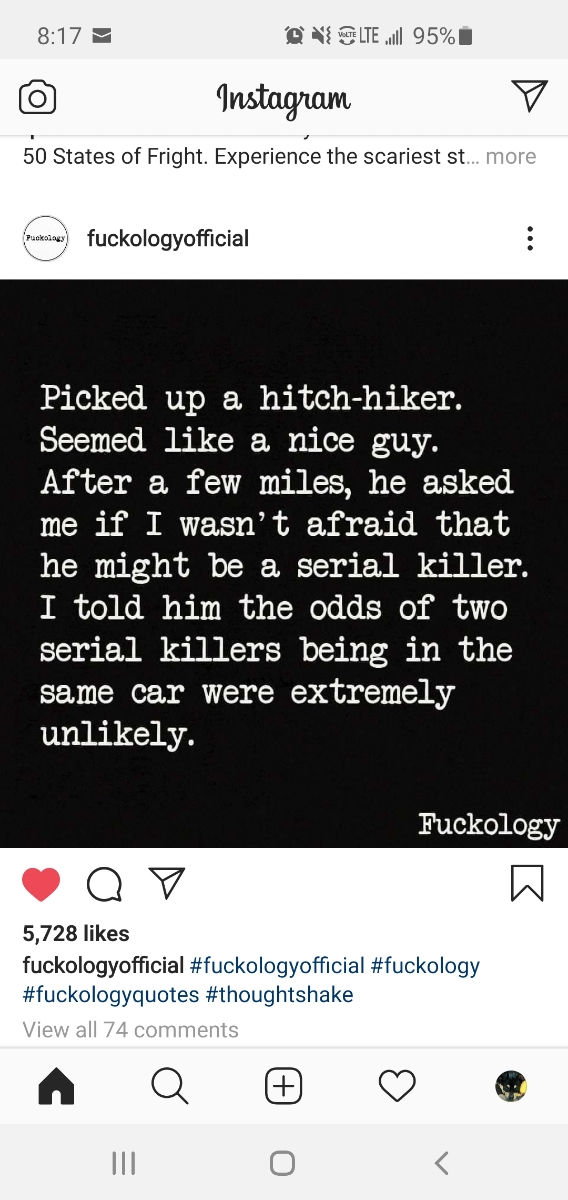Open activity heart icon in bottom bar
Screen dimensions: 568x1200
click(397, 1085)
